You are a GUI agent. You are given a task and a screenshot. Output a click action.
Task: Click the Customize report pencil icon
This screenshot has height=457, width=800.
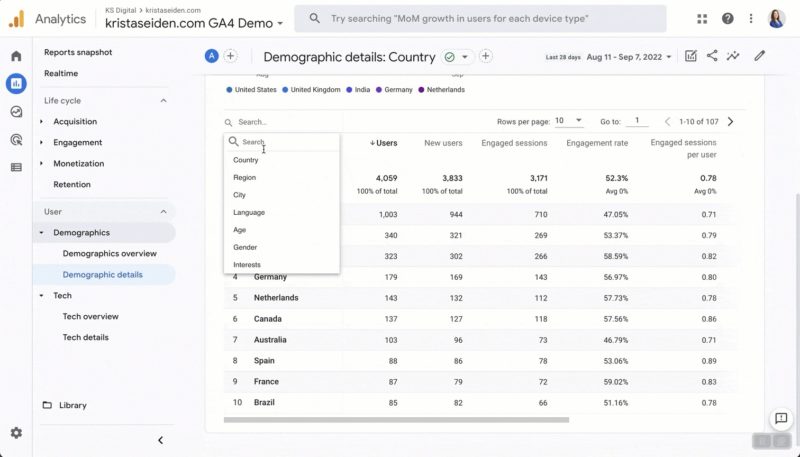[x=760, y=56]
